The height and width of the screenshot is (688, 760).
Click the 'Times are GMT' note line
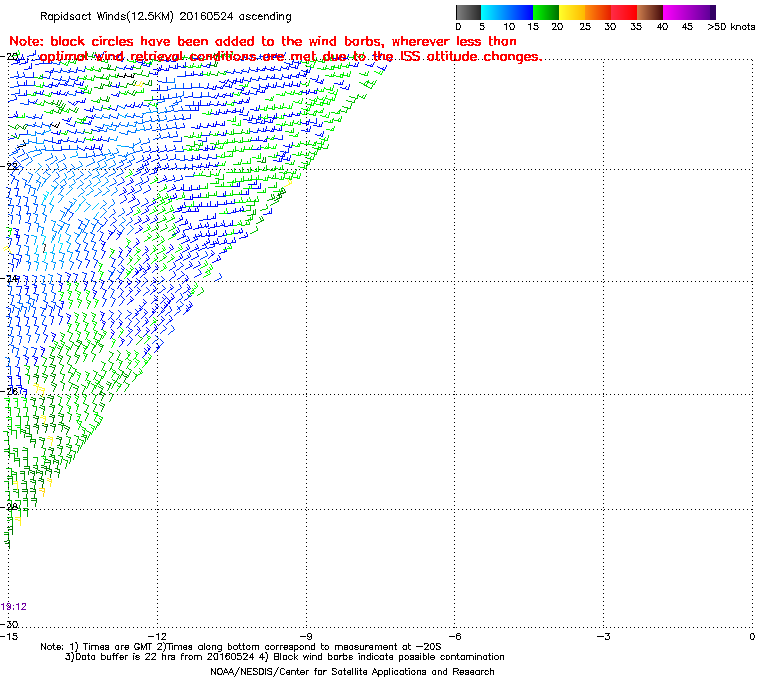tap(241, 647)
